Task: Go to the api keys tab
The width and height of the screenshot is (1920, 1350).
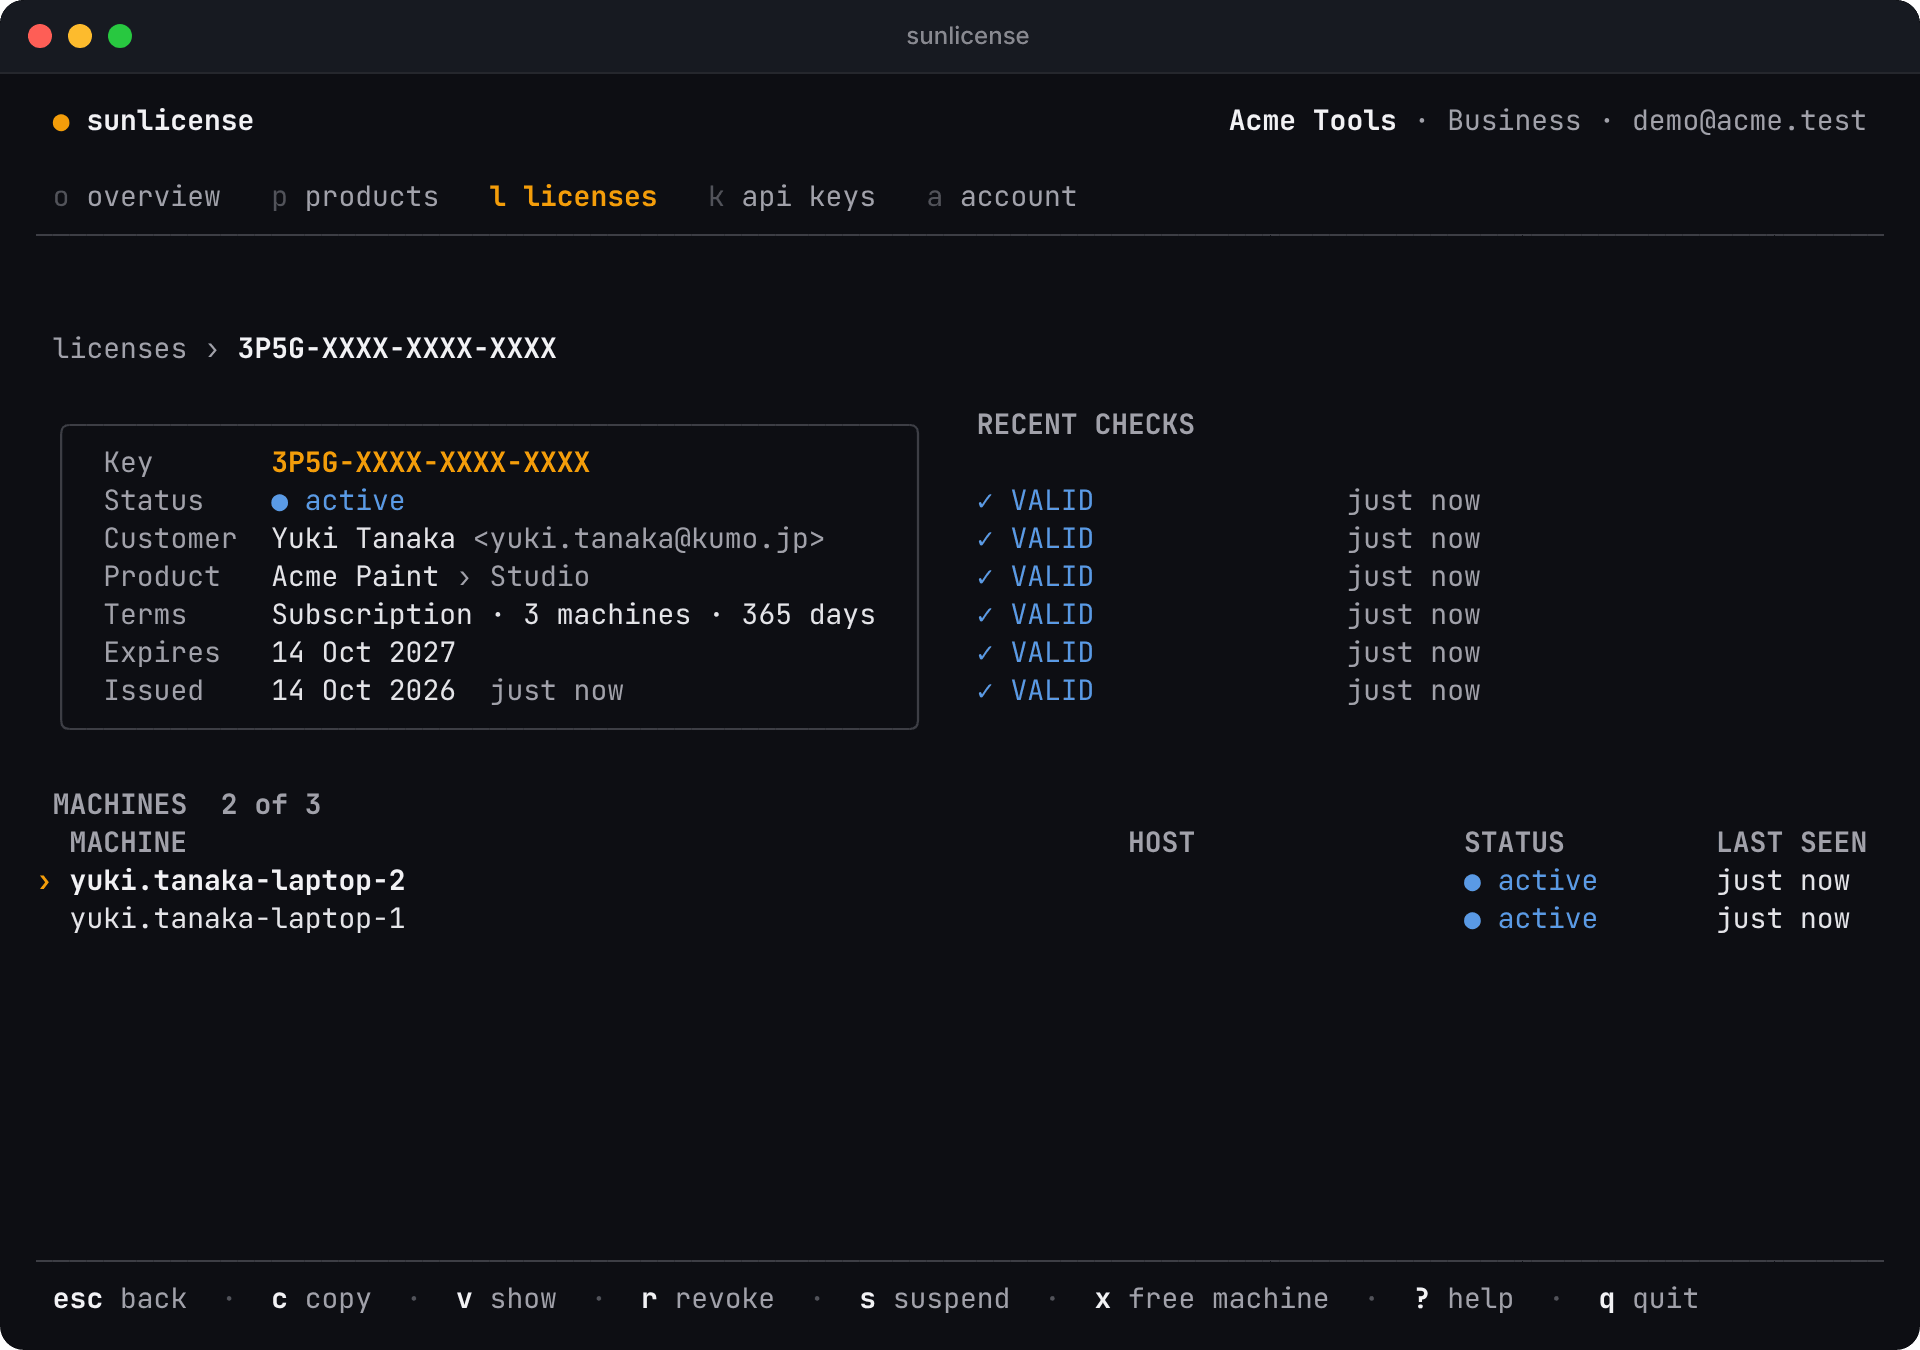Action: [x=792, y=197]
